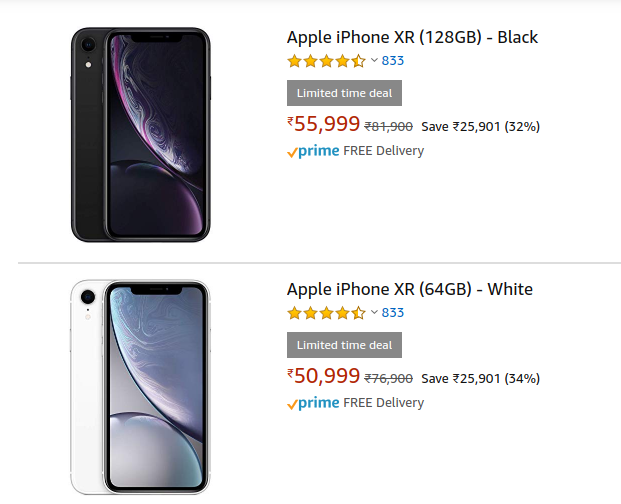Expand rating chevron for the 64GB White iPhone
Image resolution: width=621 pixels, height=504 pixels.
374,312
